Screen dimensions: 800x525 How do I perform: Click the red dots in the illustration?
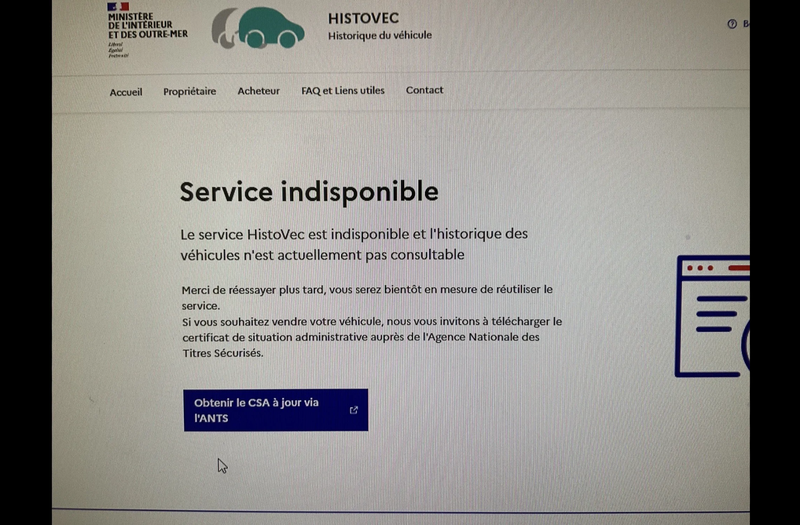coord(700,268)
